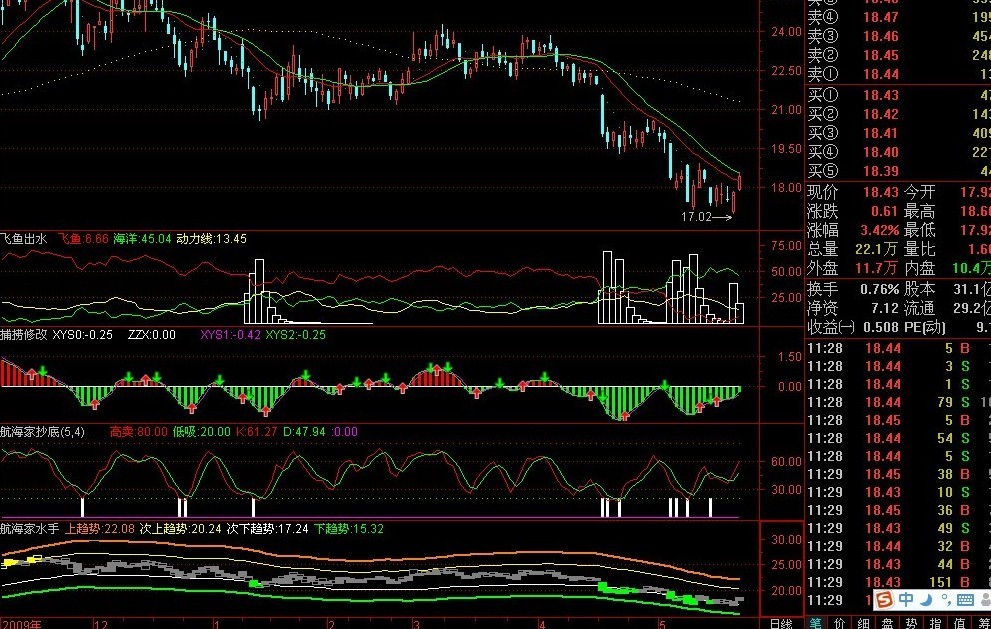Click the 航海家水手 indicator title
991x629 pixels.
tap(30, 527)
